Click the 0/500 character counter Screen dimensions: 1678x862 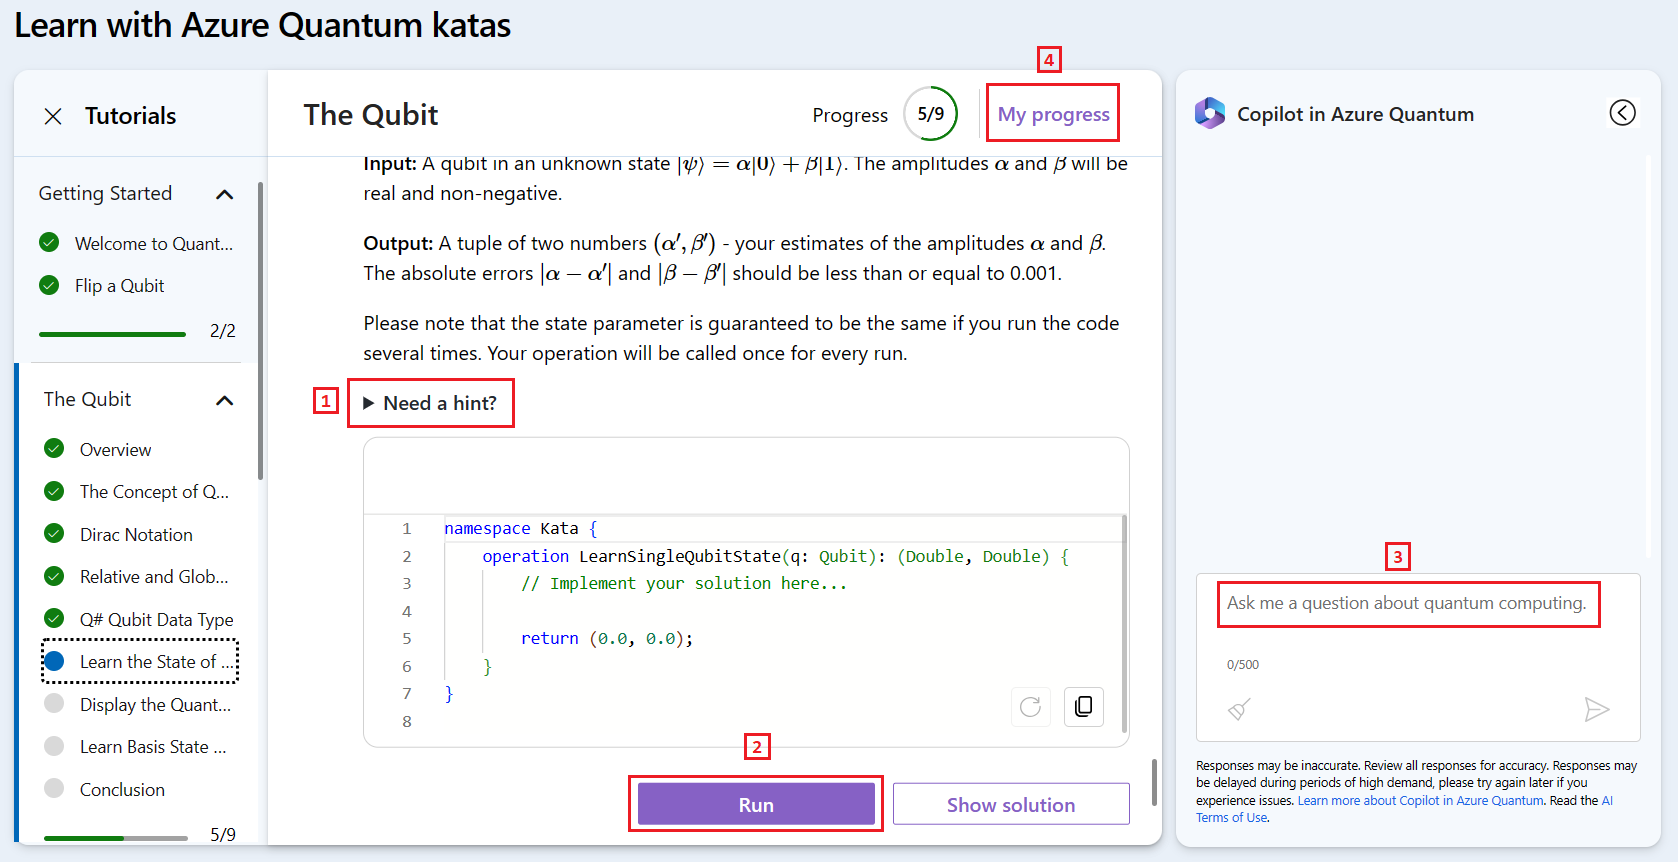(x=1243, y=665)
